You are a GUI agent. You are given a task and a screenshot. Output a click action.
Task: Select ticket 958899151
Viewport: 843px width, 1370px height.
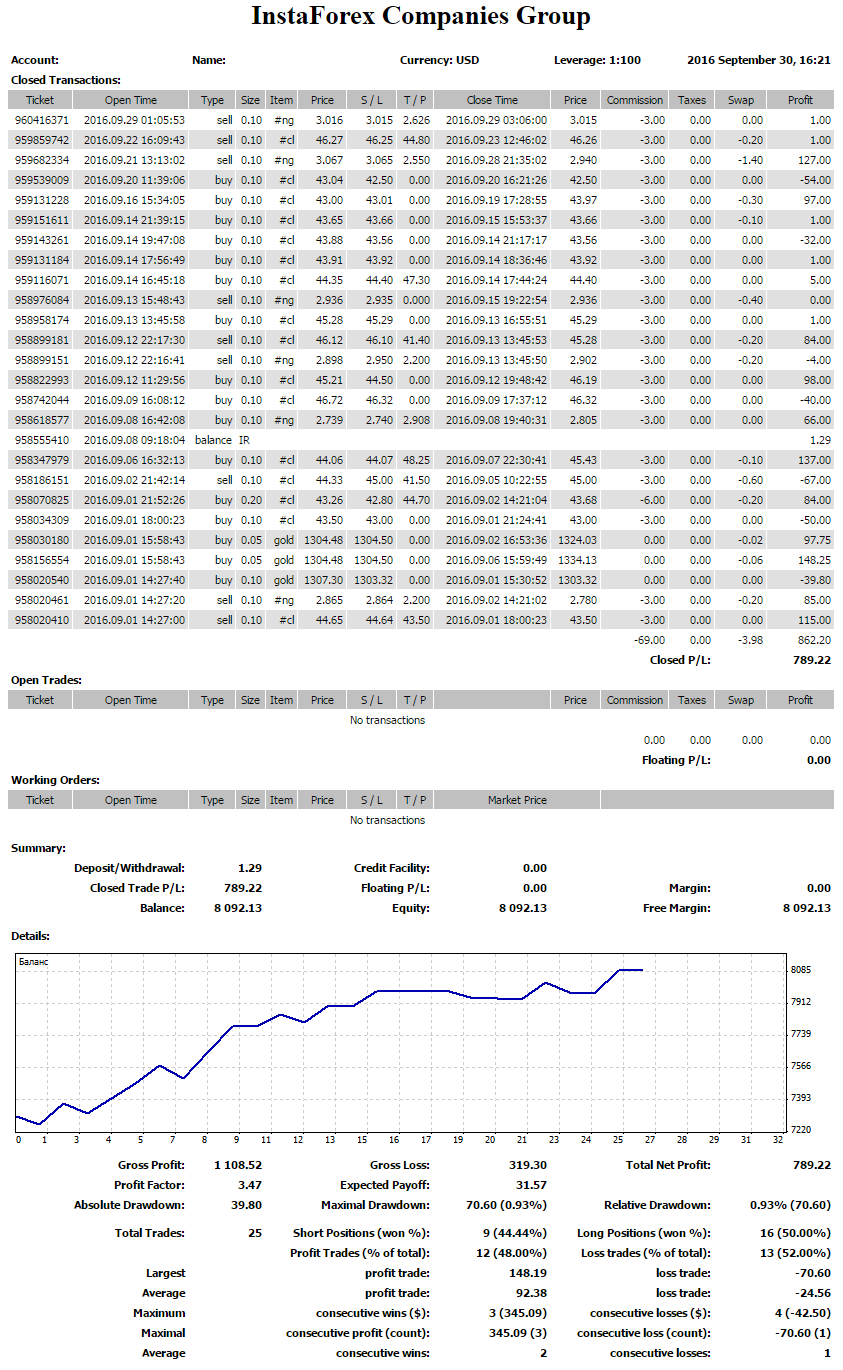pos(41,360)
